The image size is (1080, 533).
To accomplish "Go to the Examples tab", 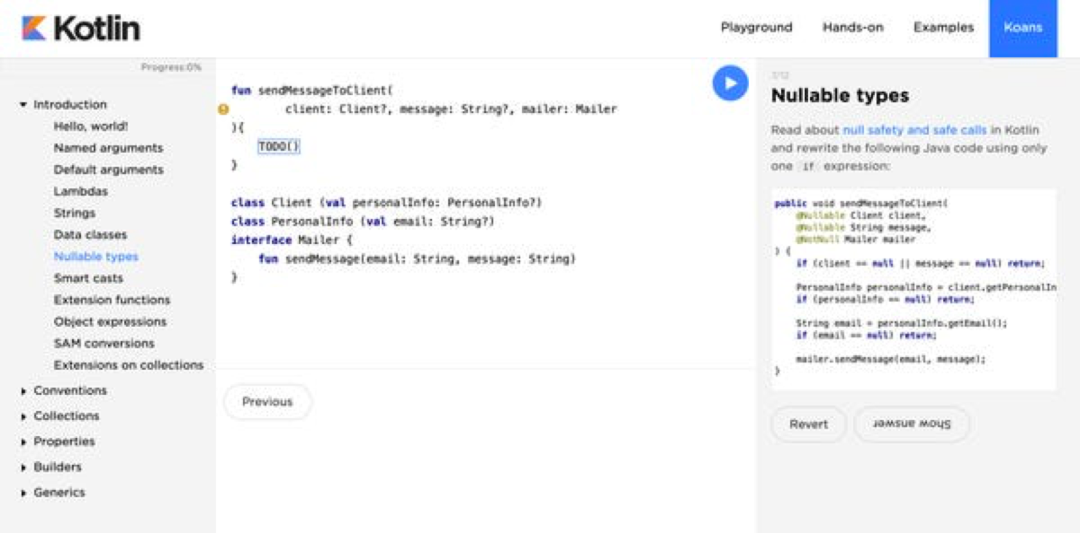I will [x=943, y=28].
